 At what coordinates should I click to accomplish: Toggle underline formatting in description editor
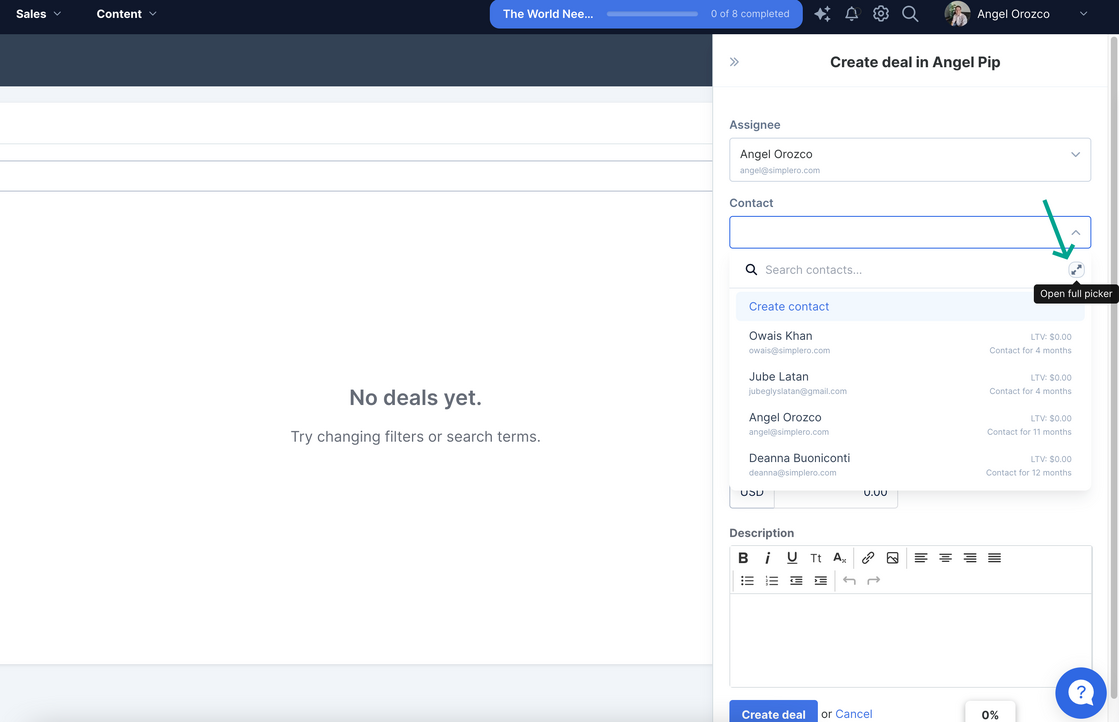pyautogui.click(x=792, y=558)
